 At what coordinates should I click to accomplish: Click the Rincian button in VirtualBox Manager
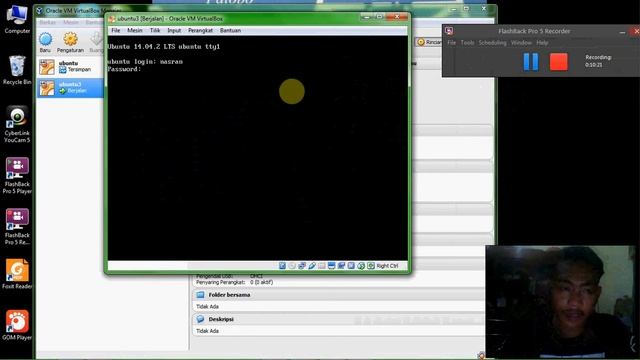pyautogui.click(x=429, y=42)
